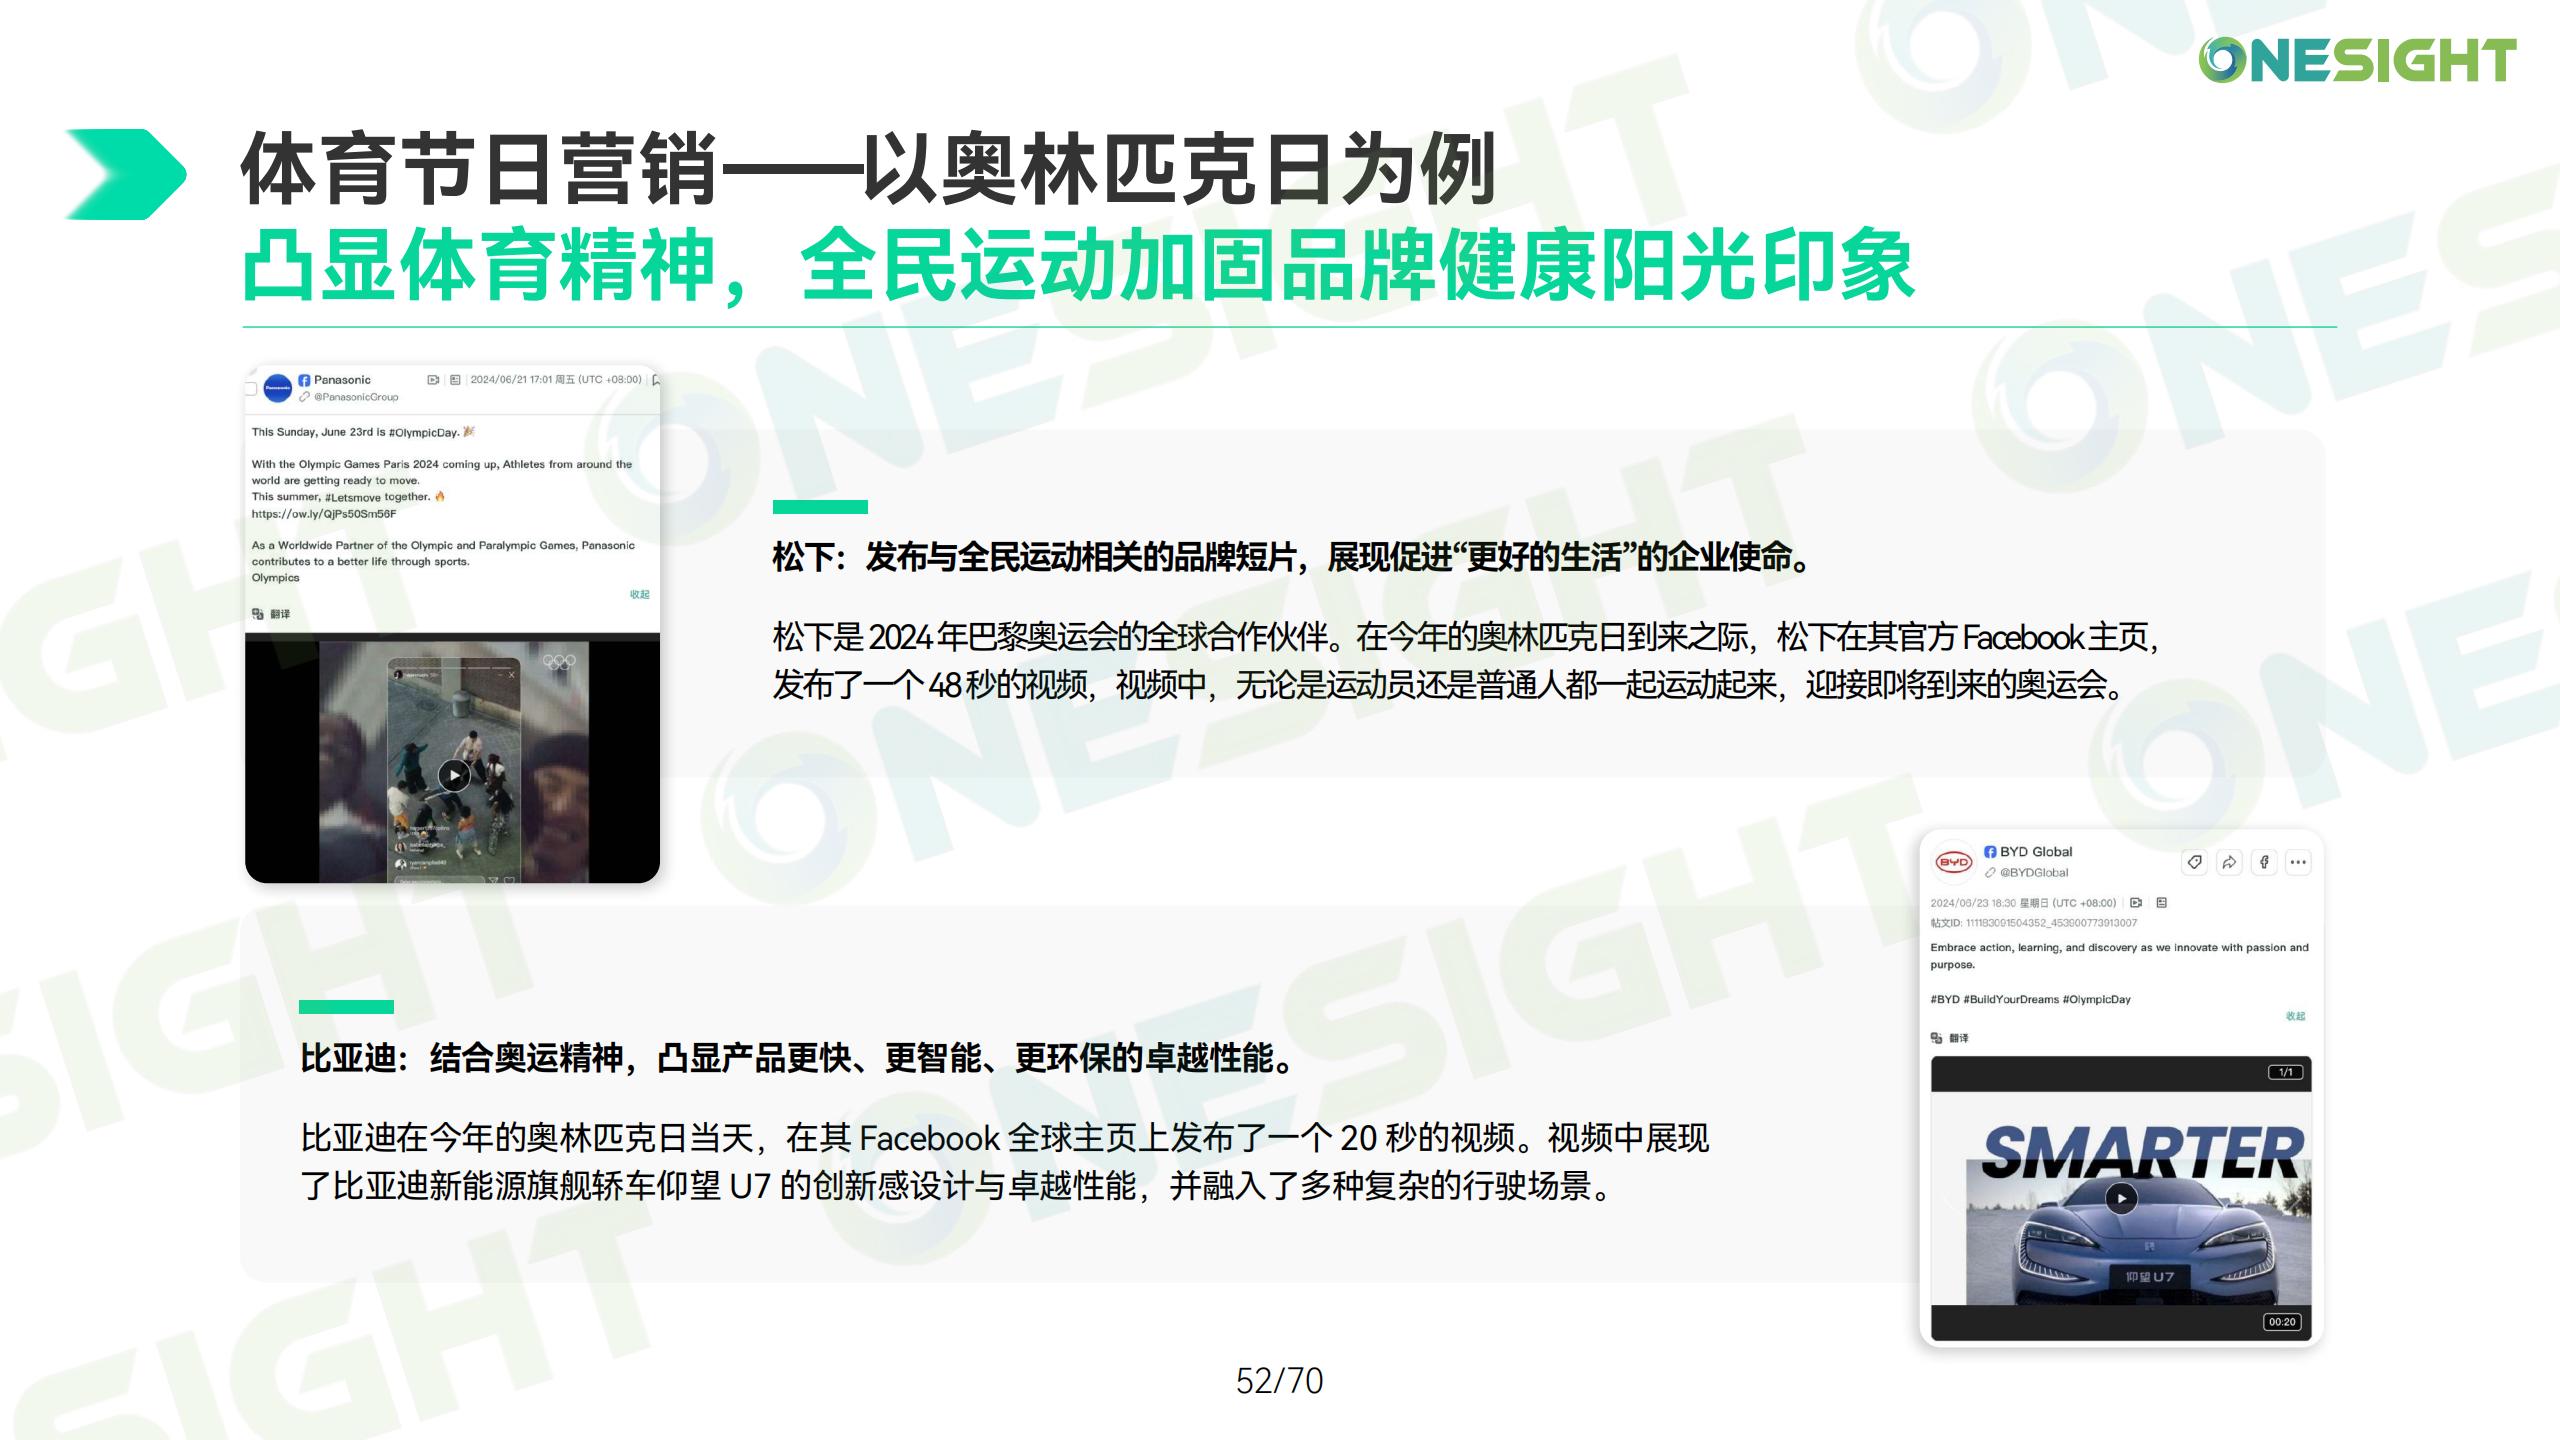Play the BYD SMARTER video
The height and width of the screenshot is (1440, 2560).
[2121, 1198]
